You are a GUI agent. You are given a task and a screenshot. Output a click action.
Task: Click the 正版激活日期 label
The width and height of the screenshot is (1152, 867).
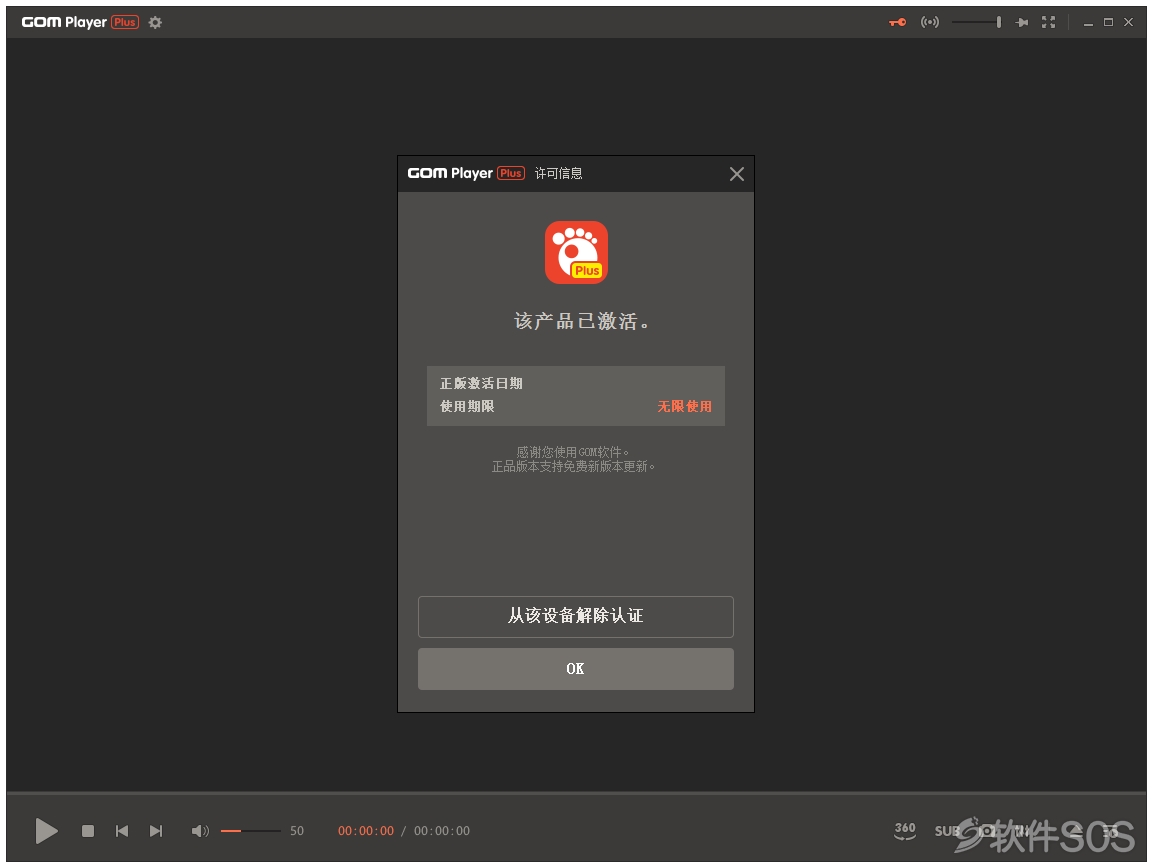coord(481,384)
